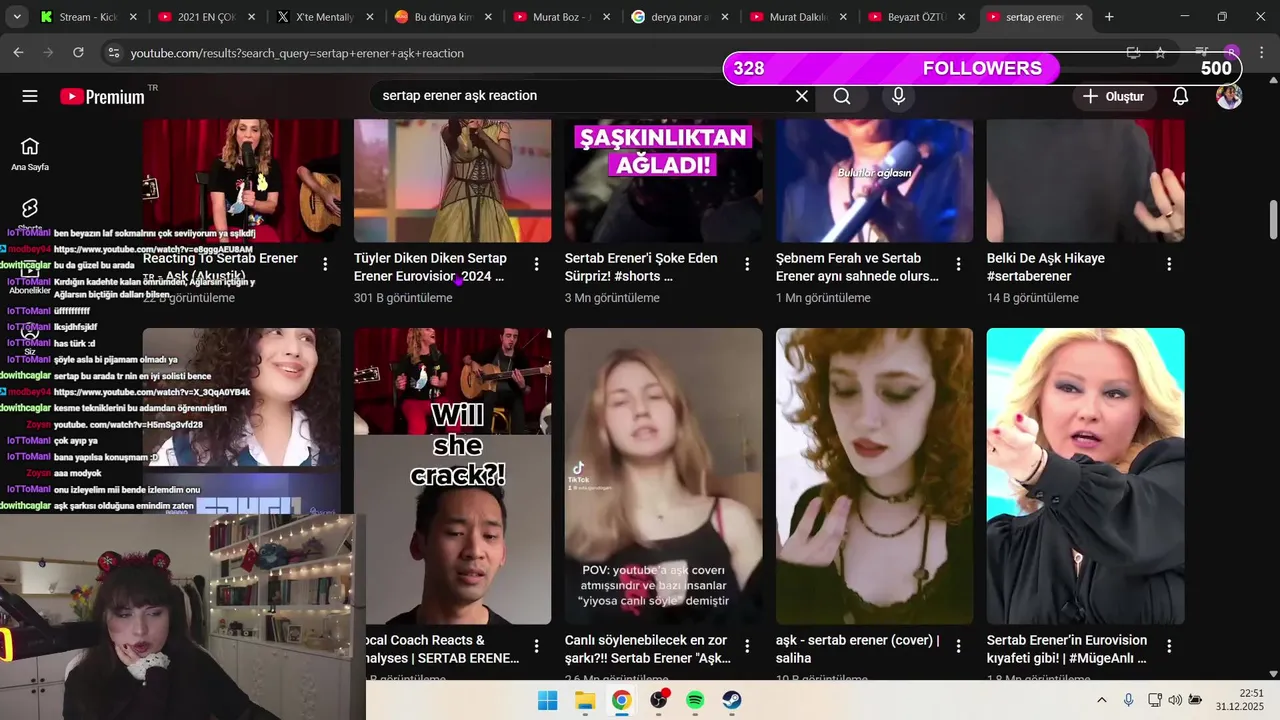
Task: Open aşk - sertab erener (cover) title
Action: (x=857, y=649)
